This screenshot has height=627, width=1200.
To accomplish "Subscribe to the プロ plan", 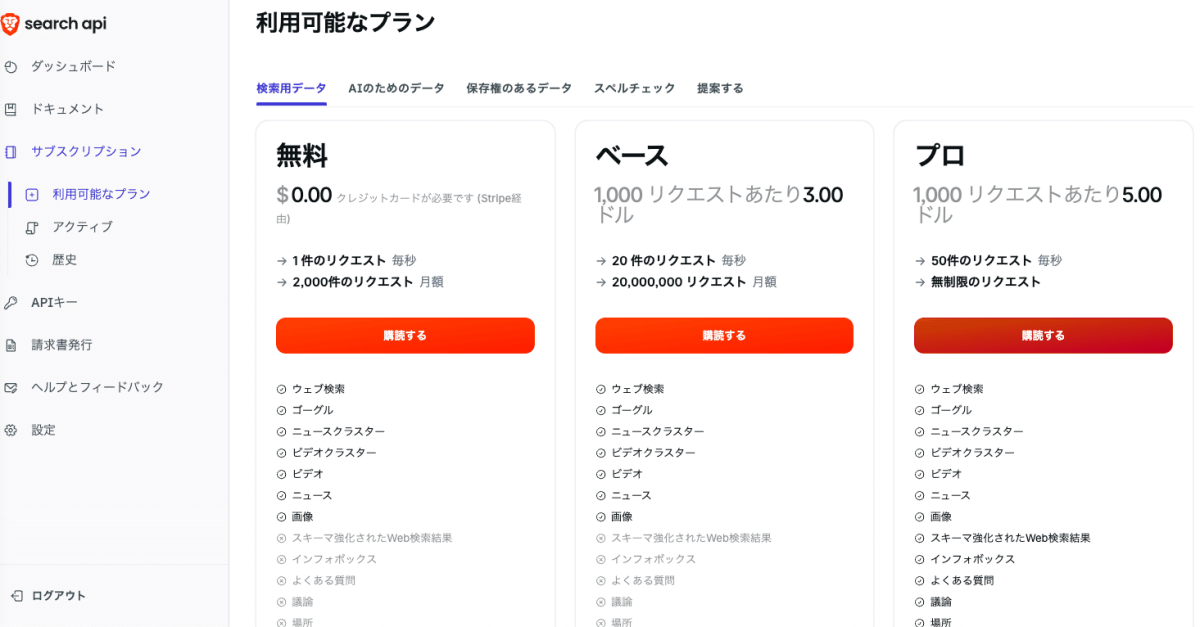I will (x=1043, y=336).
